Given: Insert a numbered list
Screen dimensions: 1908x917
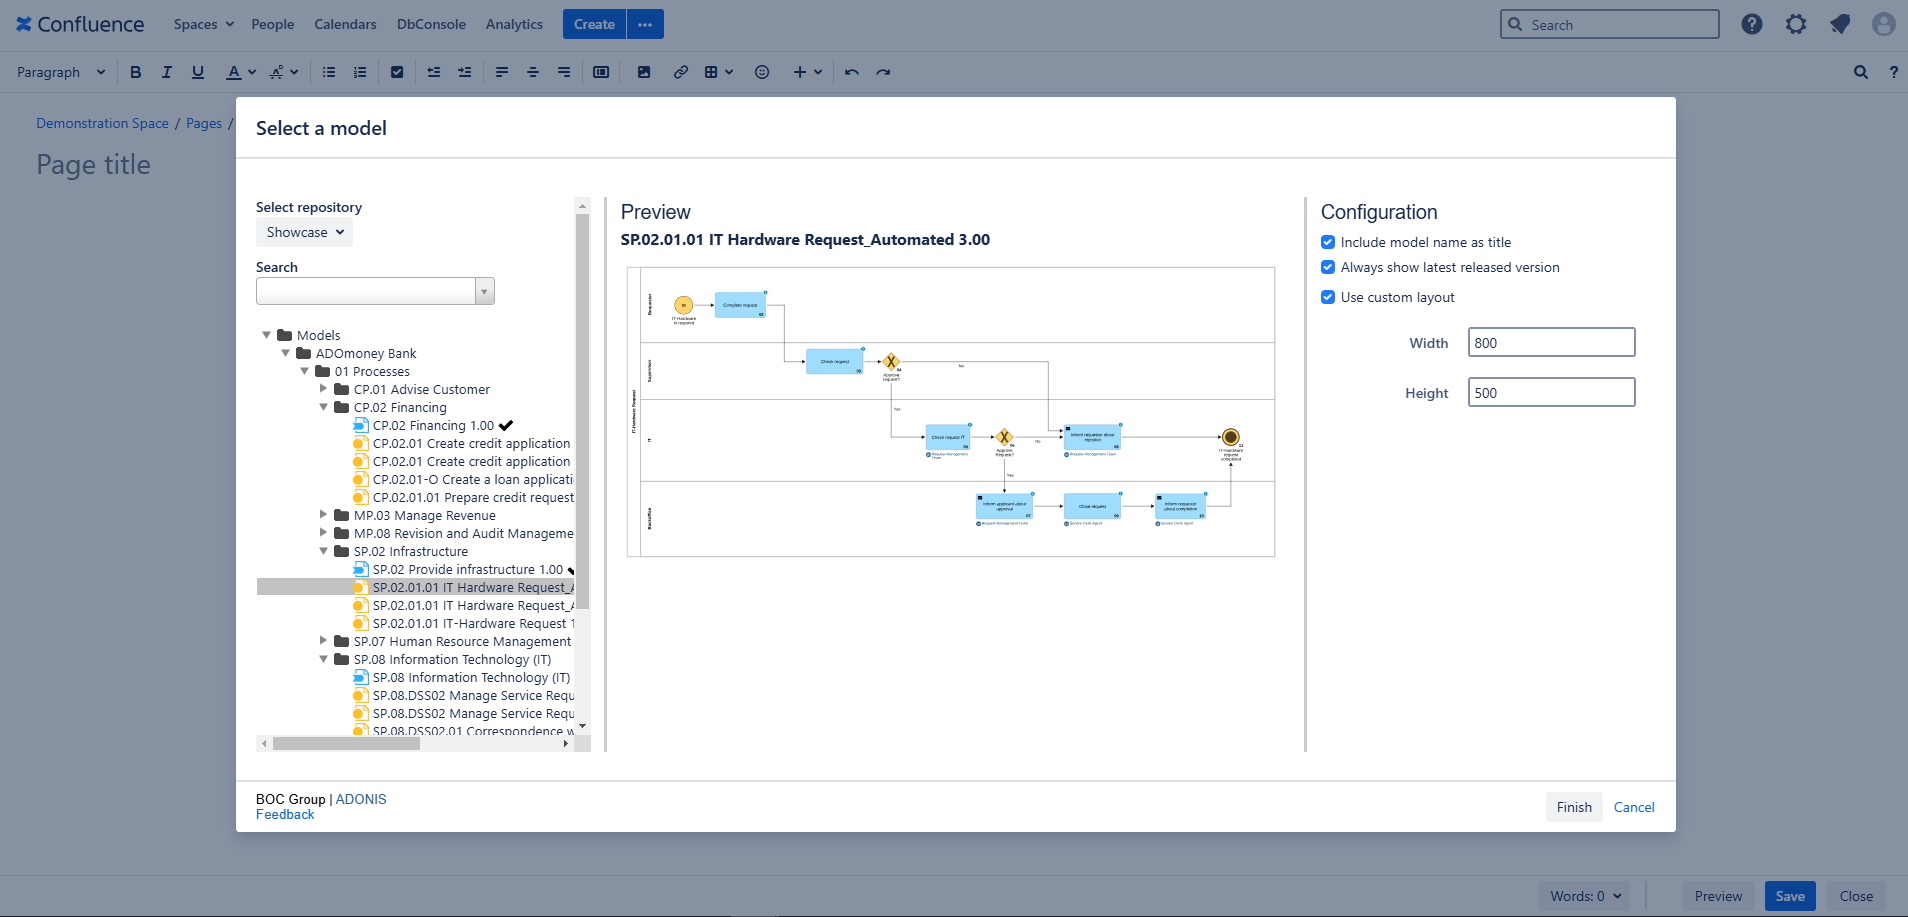Looking at the screenshot, I should coord(359,71).
